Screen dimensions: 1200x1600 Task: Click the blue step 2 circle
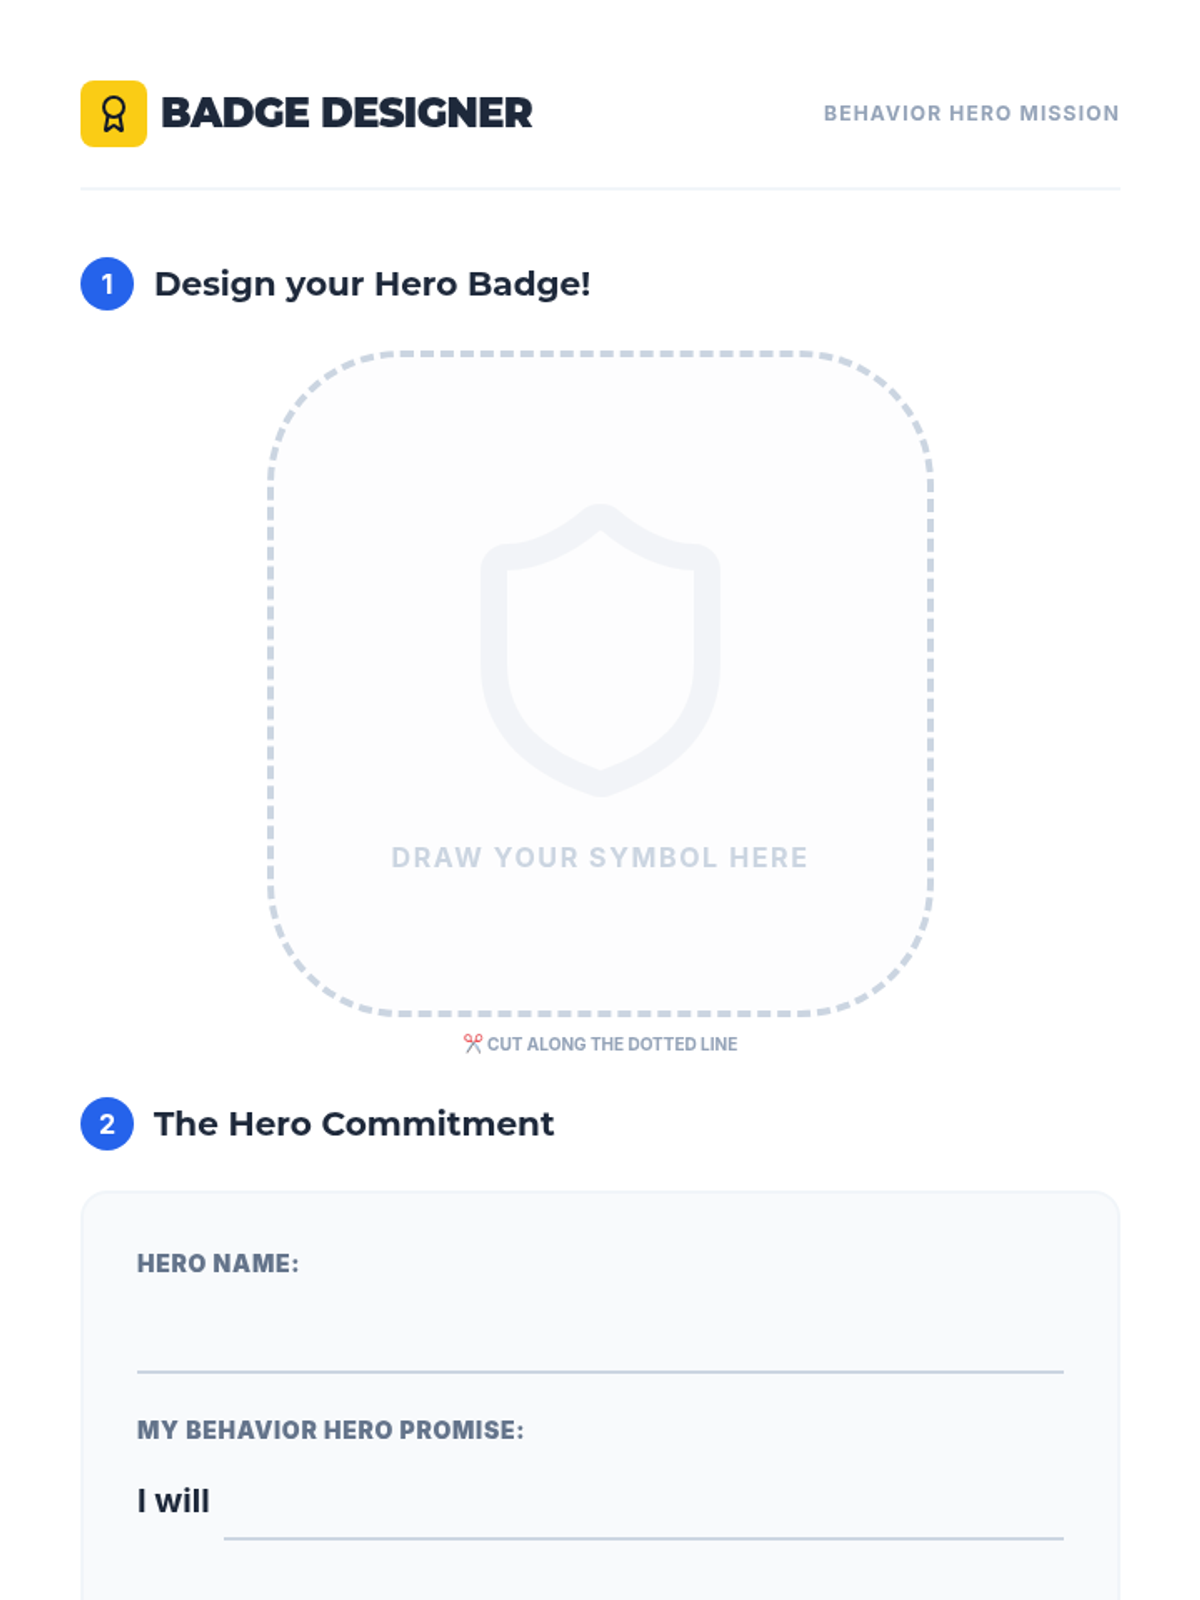(x=107, y=1124)
